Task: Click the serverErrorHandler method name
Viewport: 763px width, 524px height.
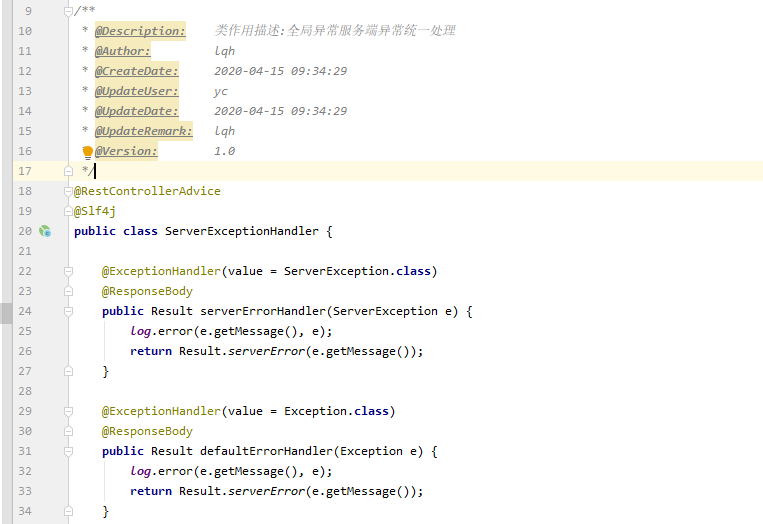Action: tap(263, 311)
